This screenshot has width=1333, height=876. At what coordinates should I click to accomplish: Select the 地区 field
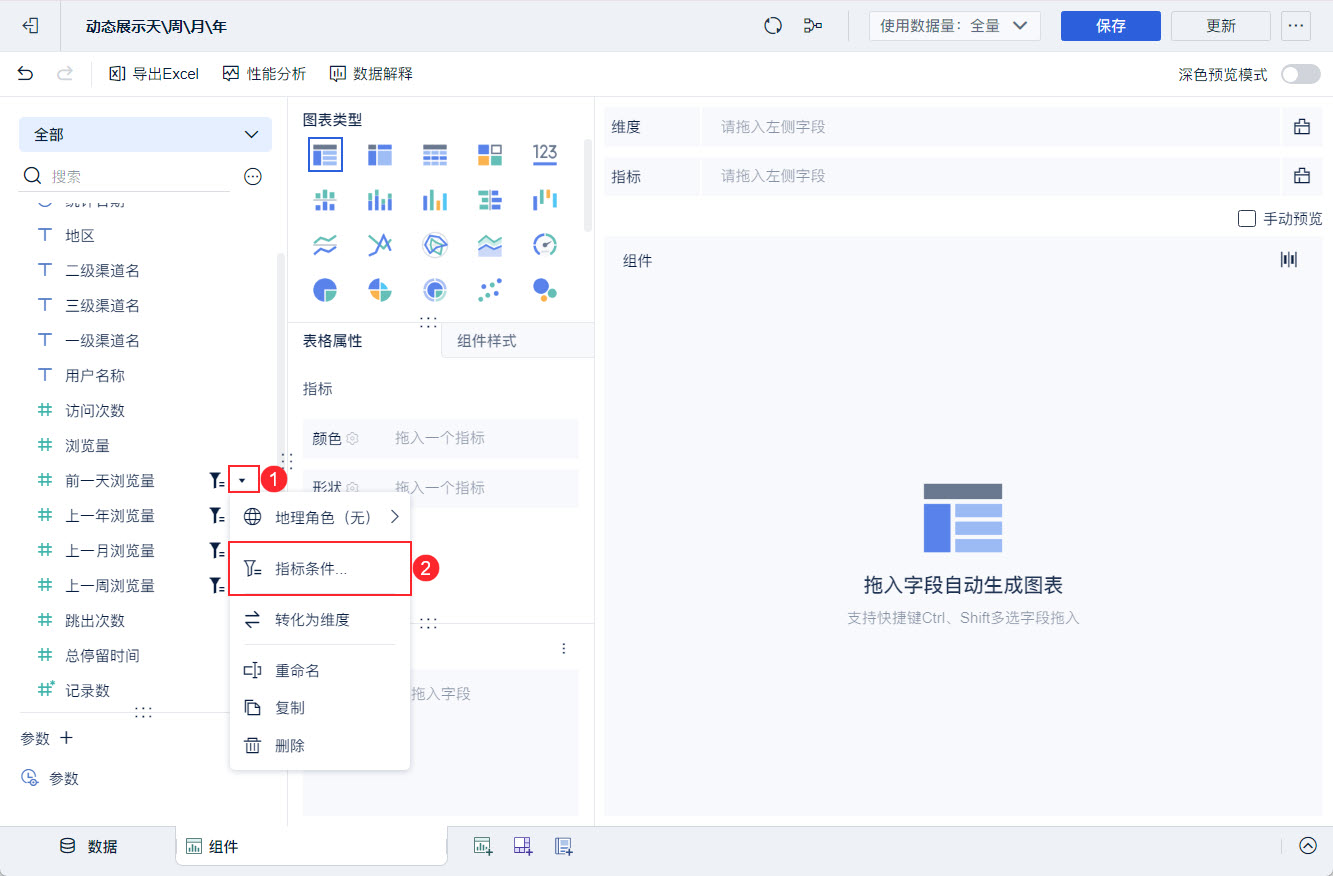(x=80, y=236)
